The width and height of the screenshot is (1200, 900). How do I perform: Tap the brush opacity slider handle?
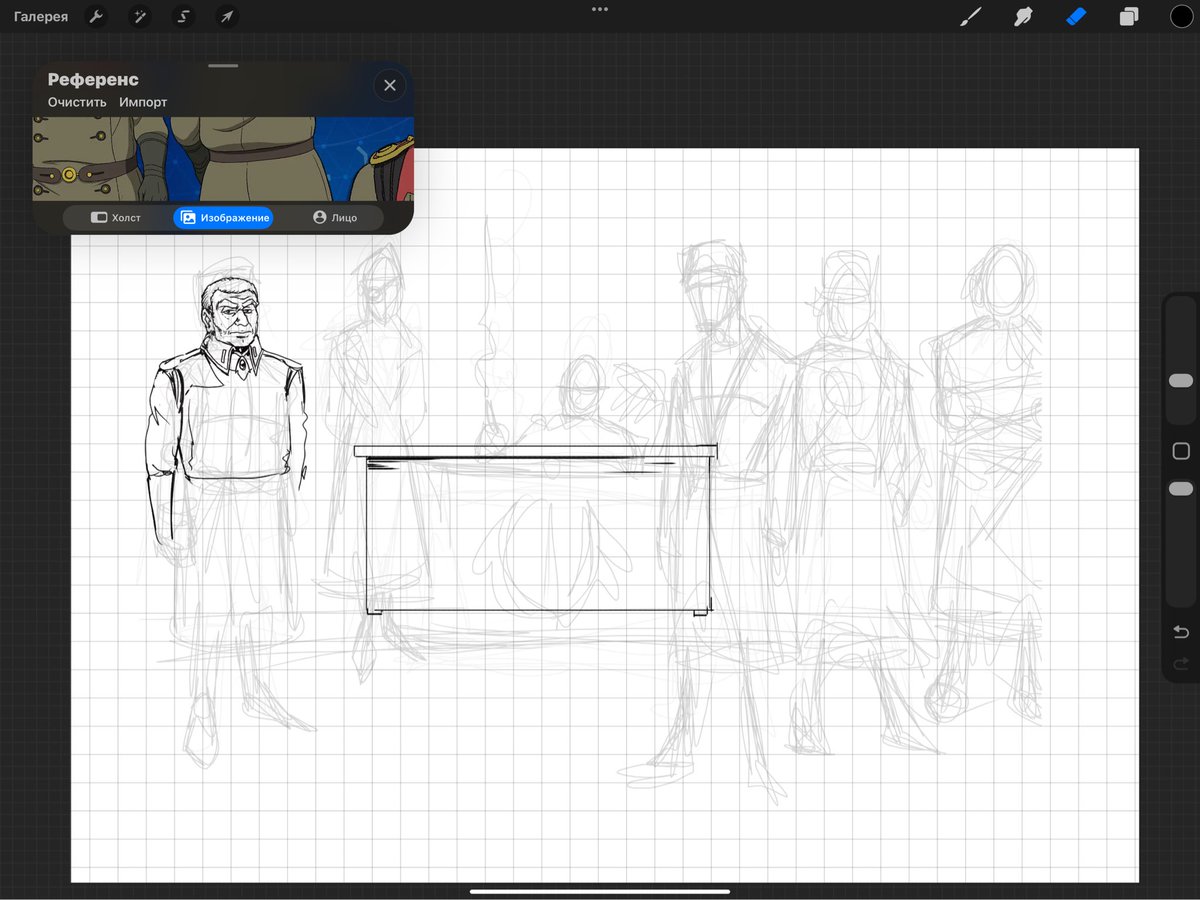coord(1181,488)
